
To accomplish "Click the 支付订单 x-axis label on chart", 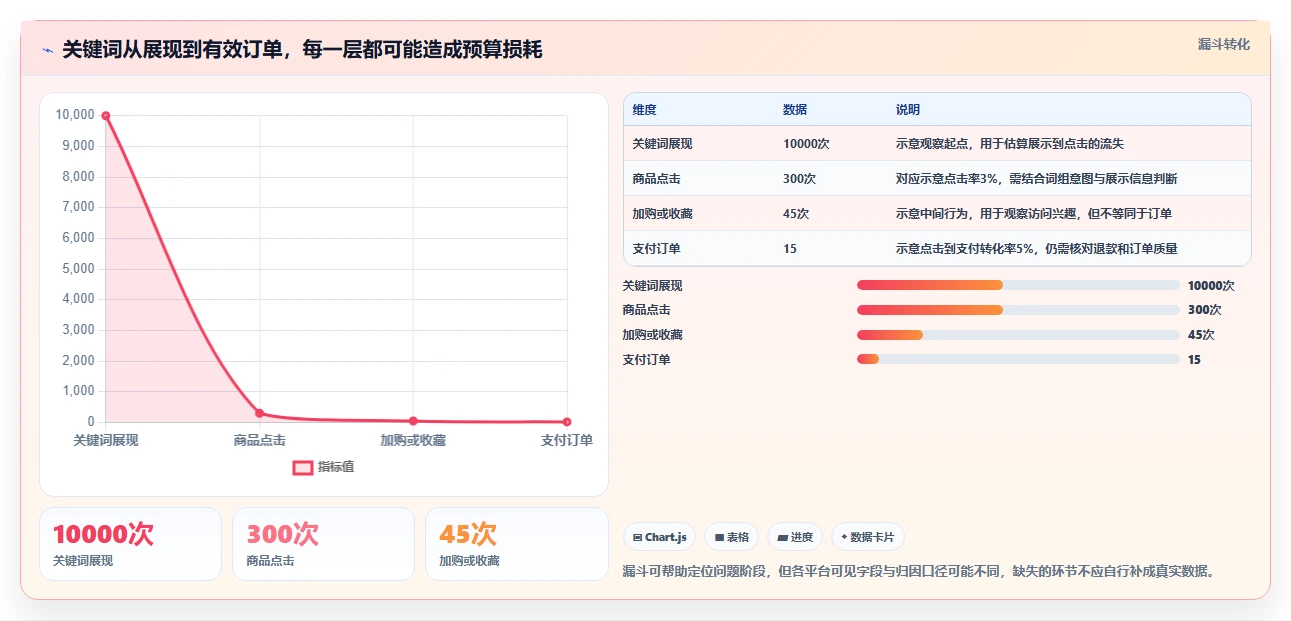I will [x=567, y=441].
